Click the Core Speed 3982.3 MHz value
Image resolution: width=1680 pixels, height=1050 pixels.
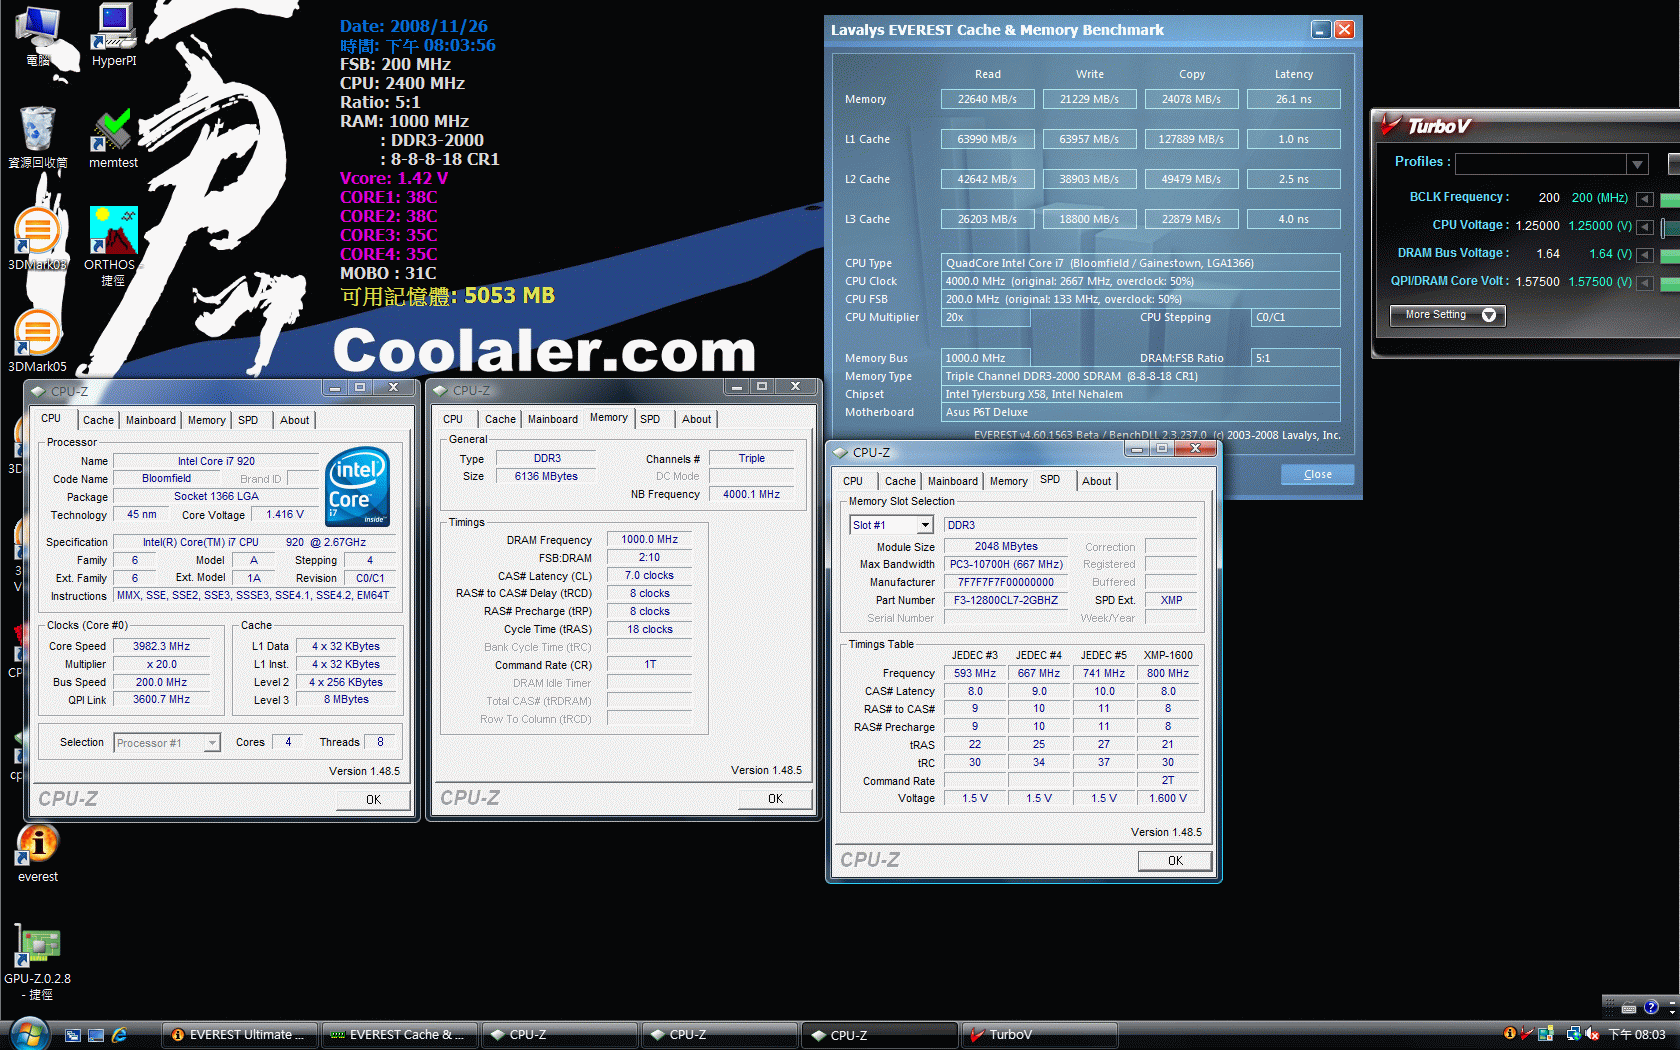[x=162, y=646]
